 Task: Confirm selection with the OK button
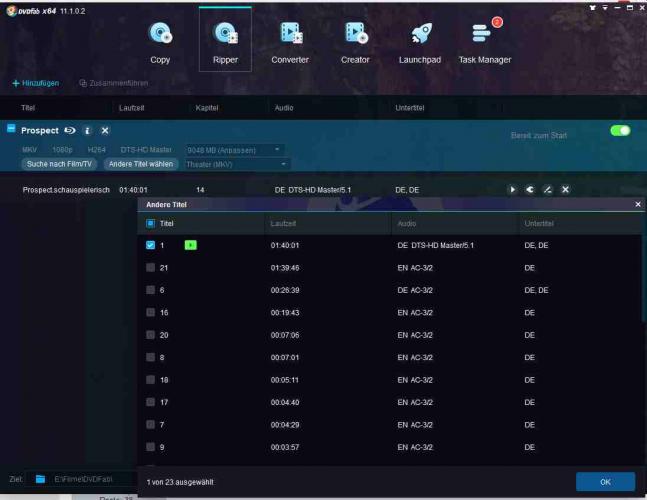click(x=605, y=482)
